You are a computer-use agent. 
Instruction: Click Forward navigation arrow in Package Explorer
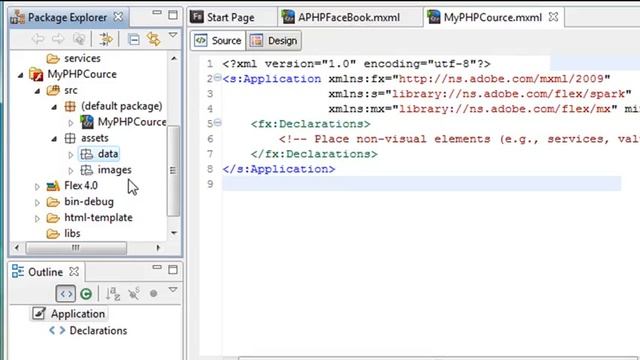pyautogui.click(x=58, y=39)
